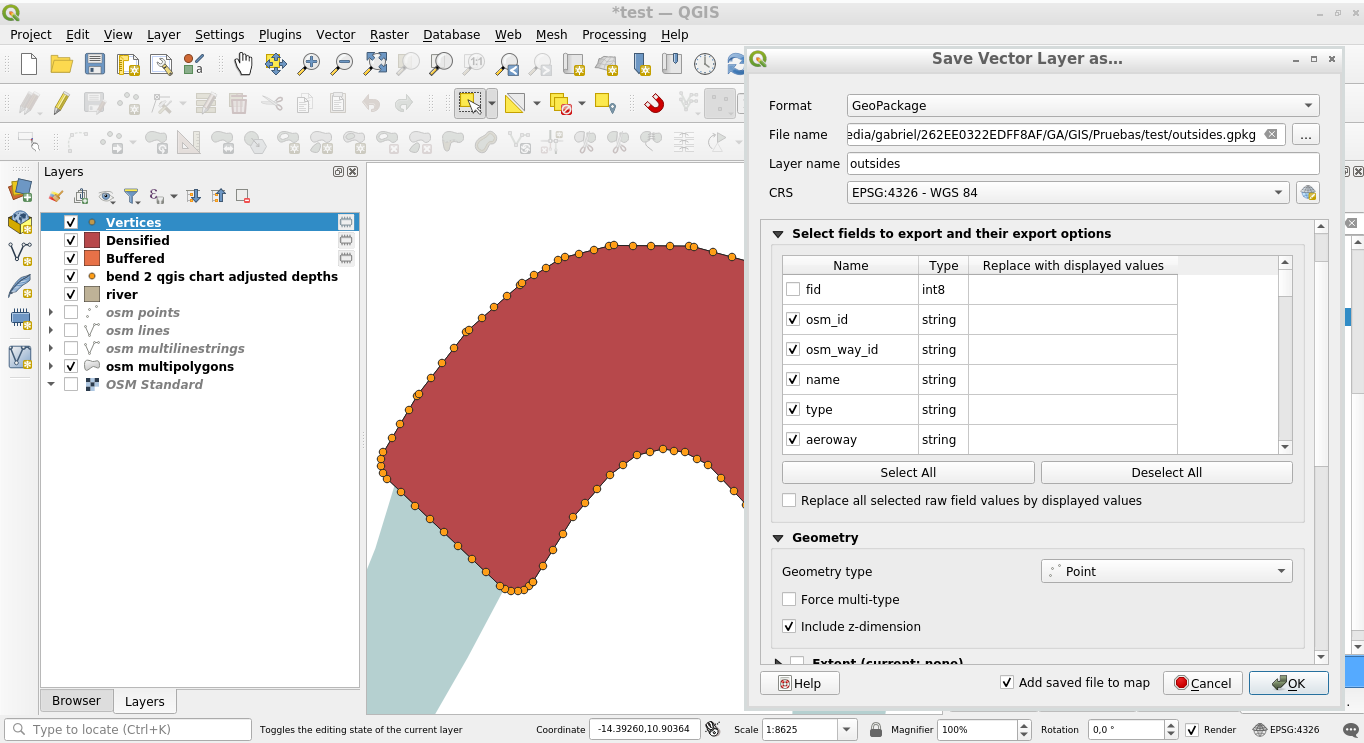Show the osm points layer
1364x743 pixels.
click(x=71, y=312)
